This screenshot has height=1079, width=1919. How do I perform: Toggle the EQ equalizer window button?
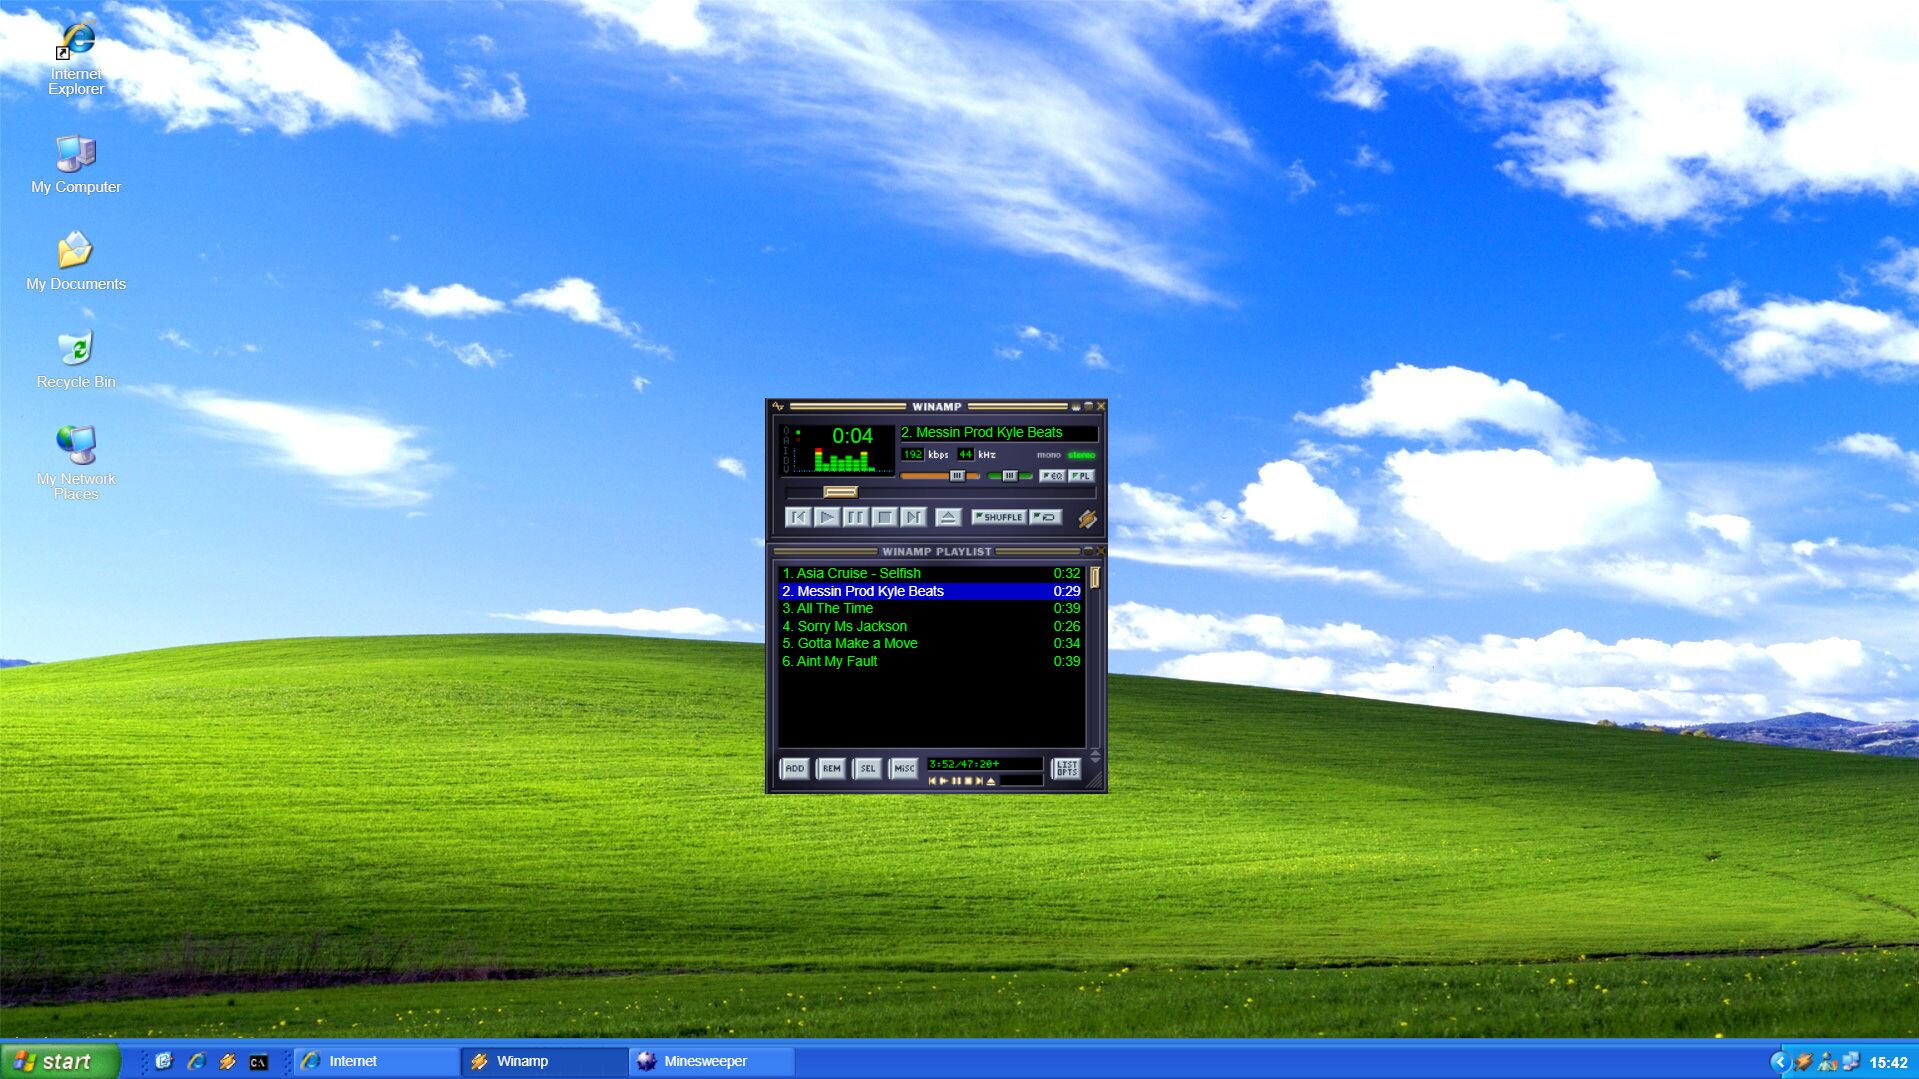[x=1052, y=476]
